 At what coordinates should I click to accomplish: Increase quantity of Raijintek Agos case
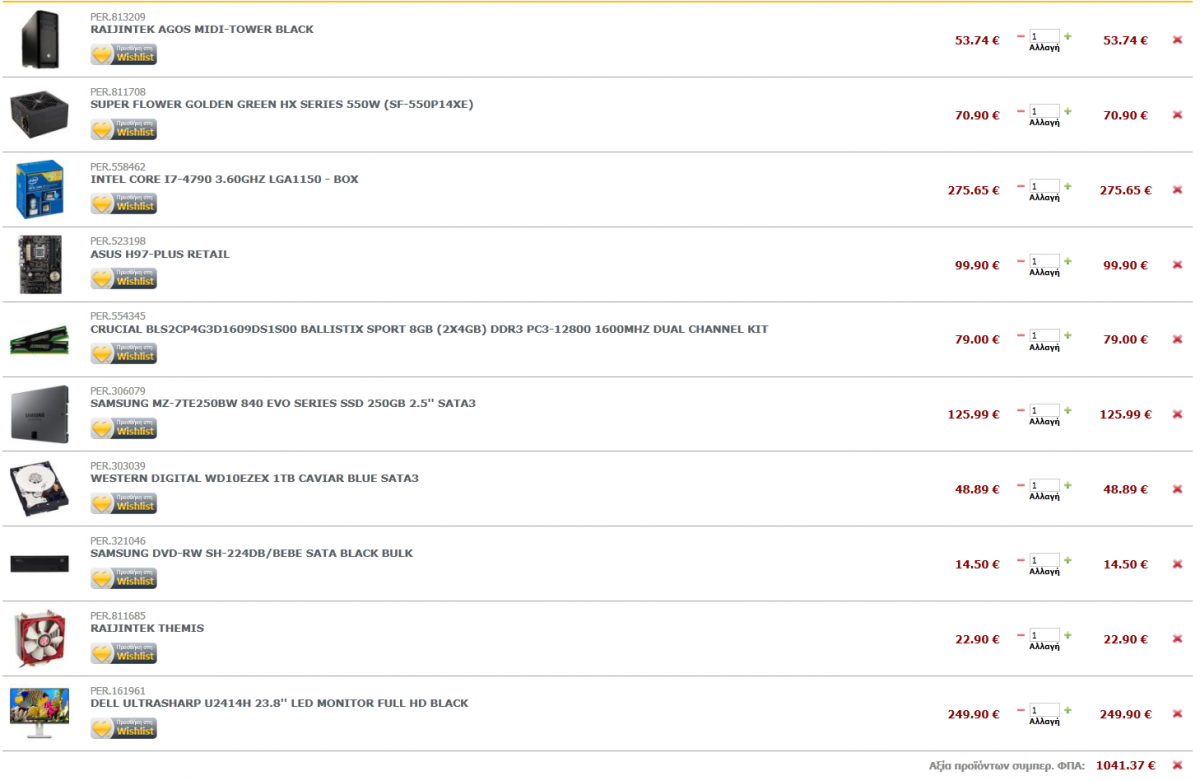[1068, 36]
